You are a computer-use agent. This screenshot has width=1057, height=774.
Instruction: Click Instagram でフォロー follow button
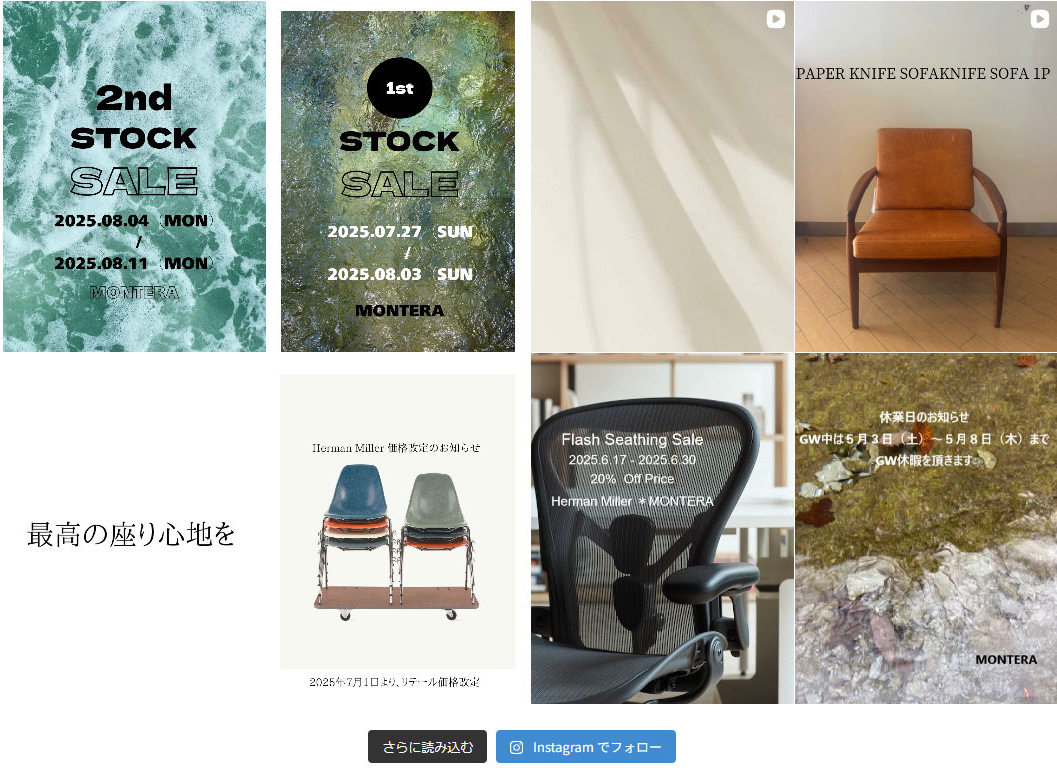pos(586,747)
